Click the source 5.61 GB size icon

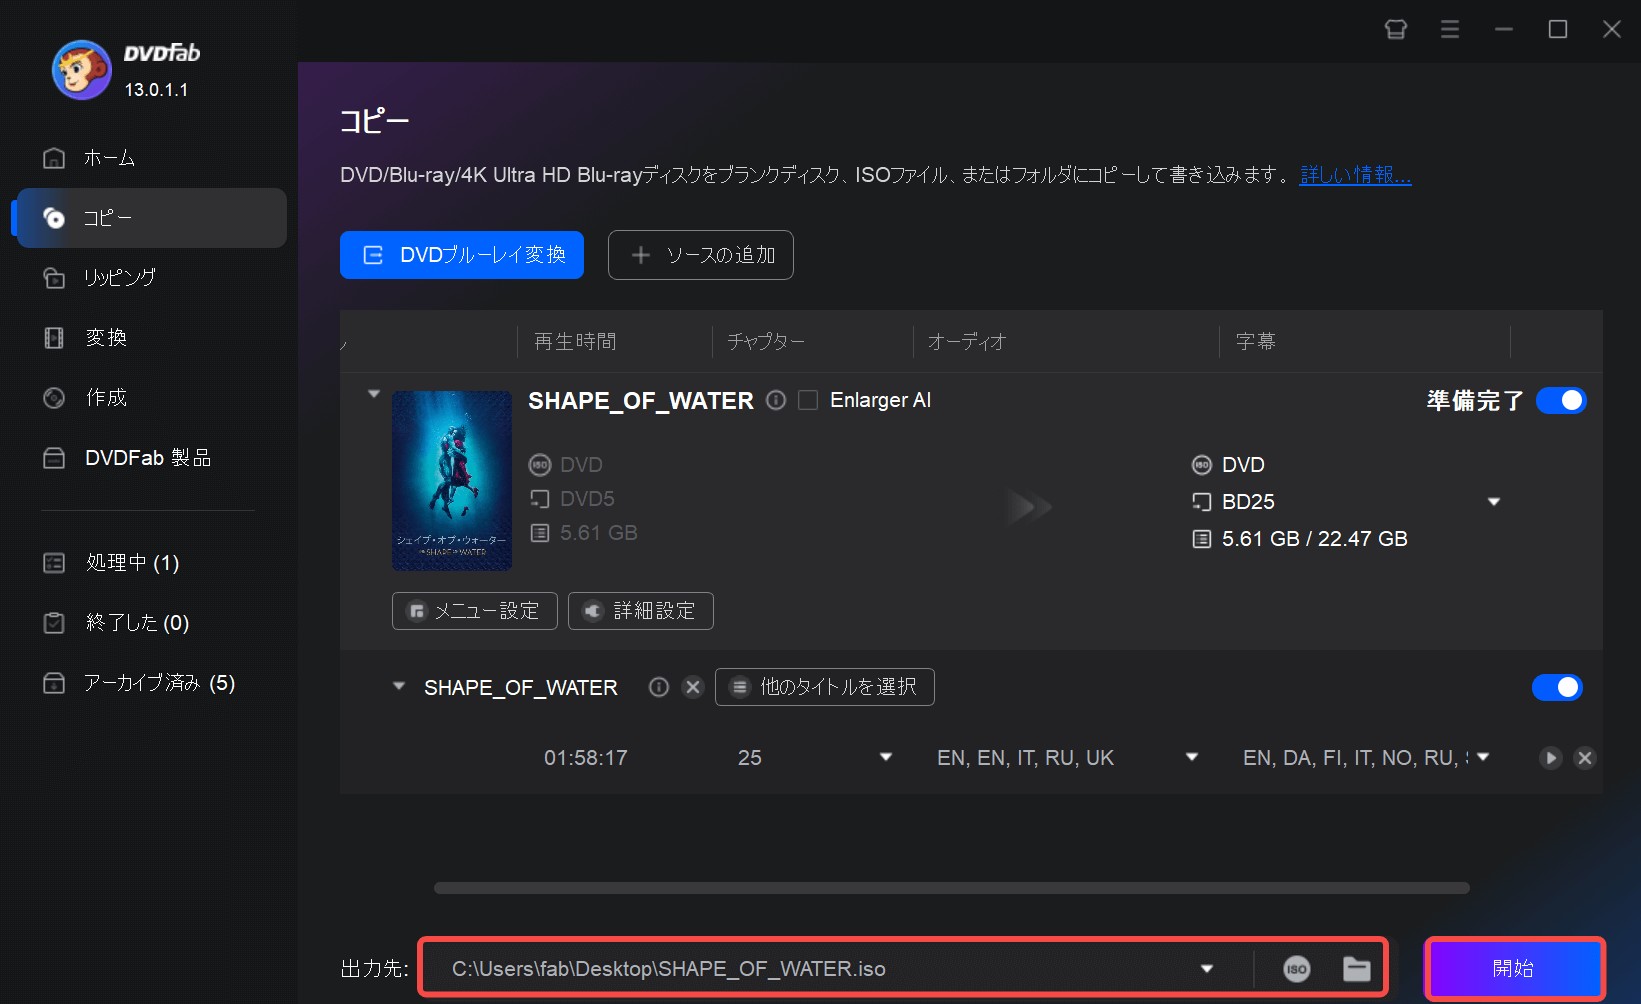click(x=540, y=533)
